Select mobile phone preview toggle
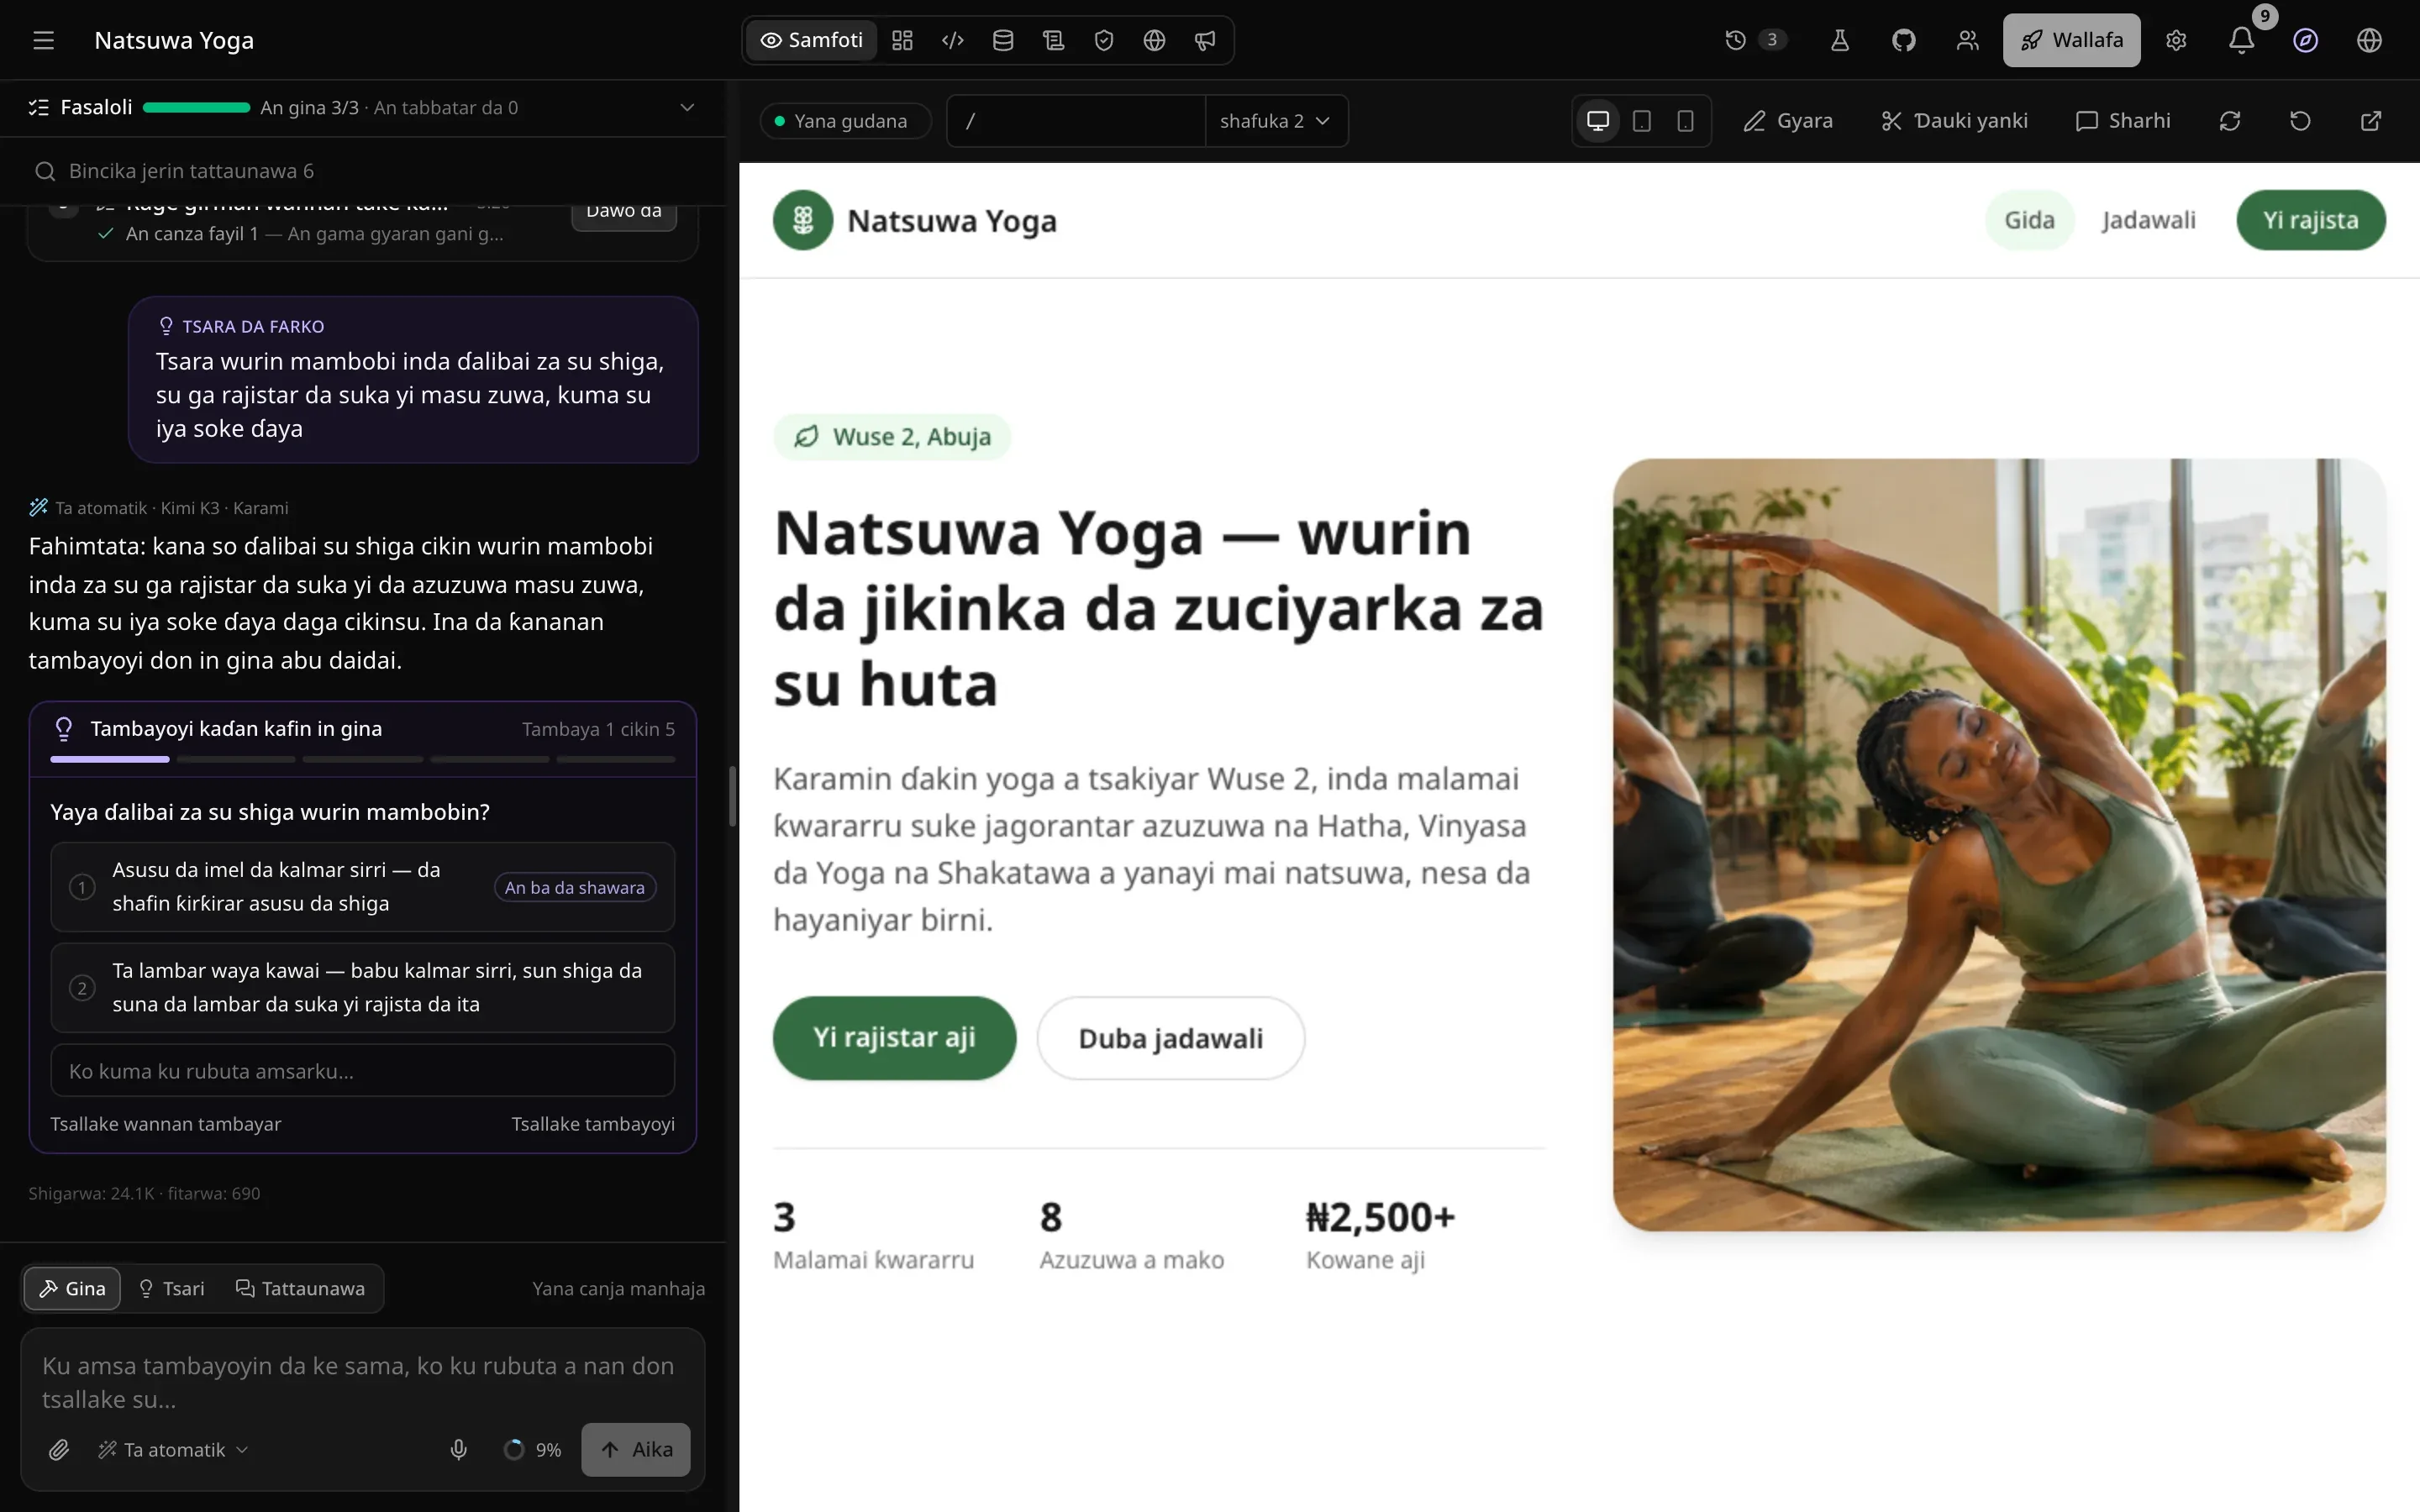Viewport: 2420px width, 1512px height. click(1685, 121)
